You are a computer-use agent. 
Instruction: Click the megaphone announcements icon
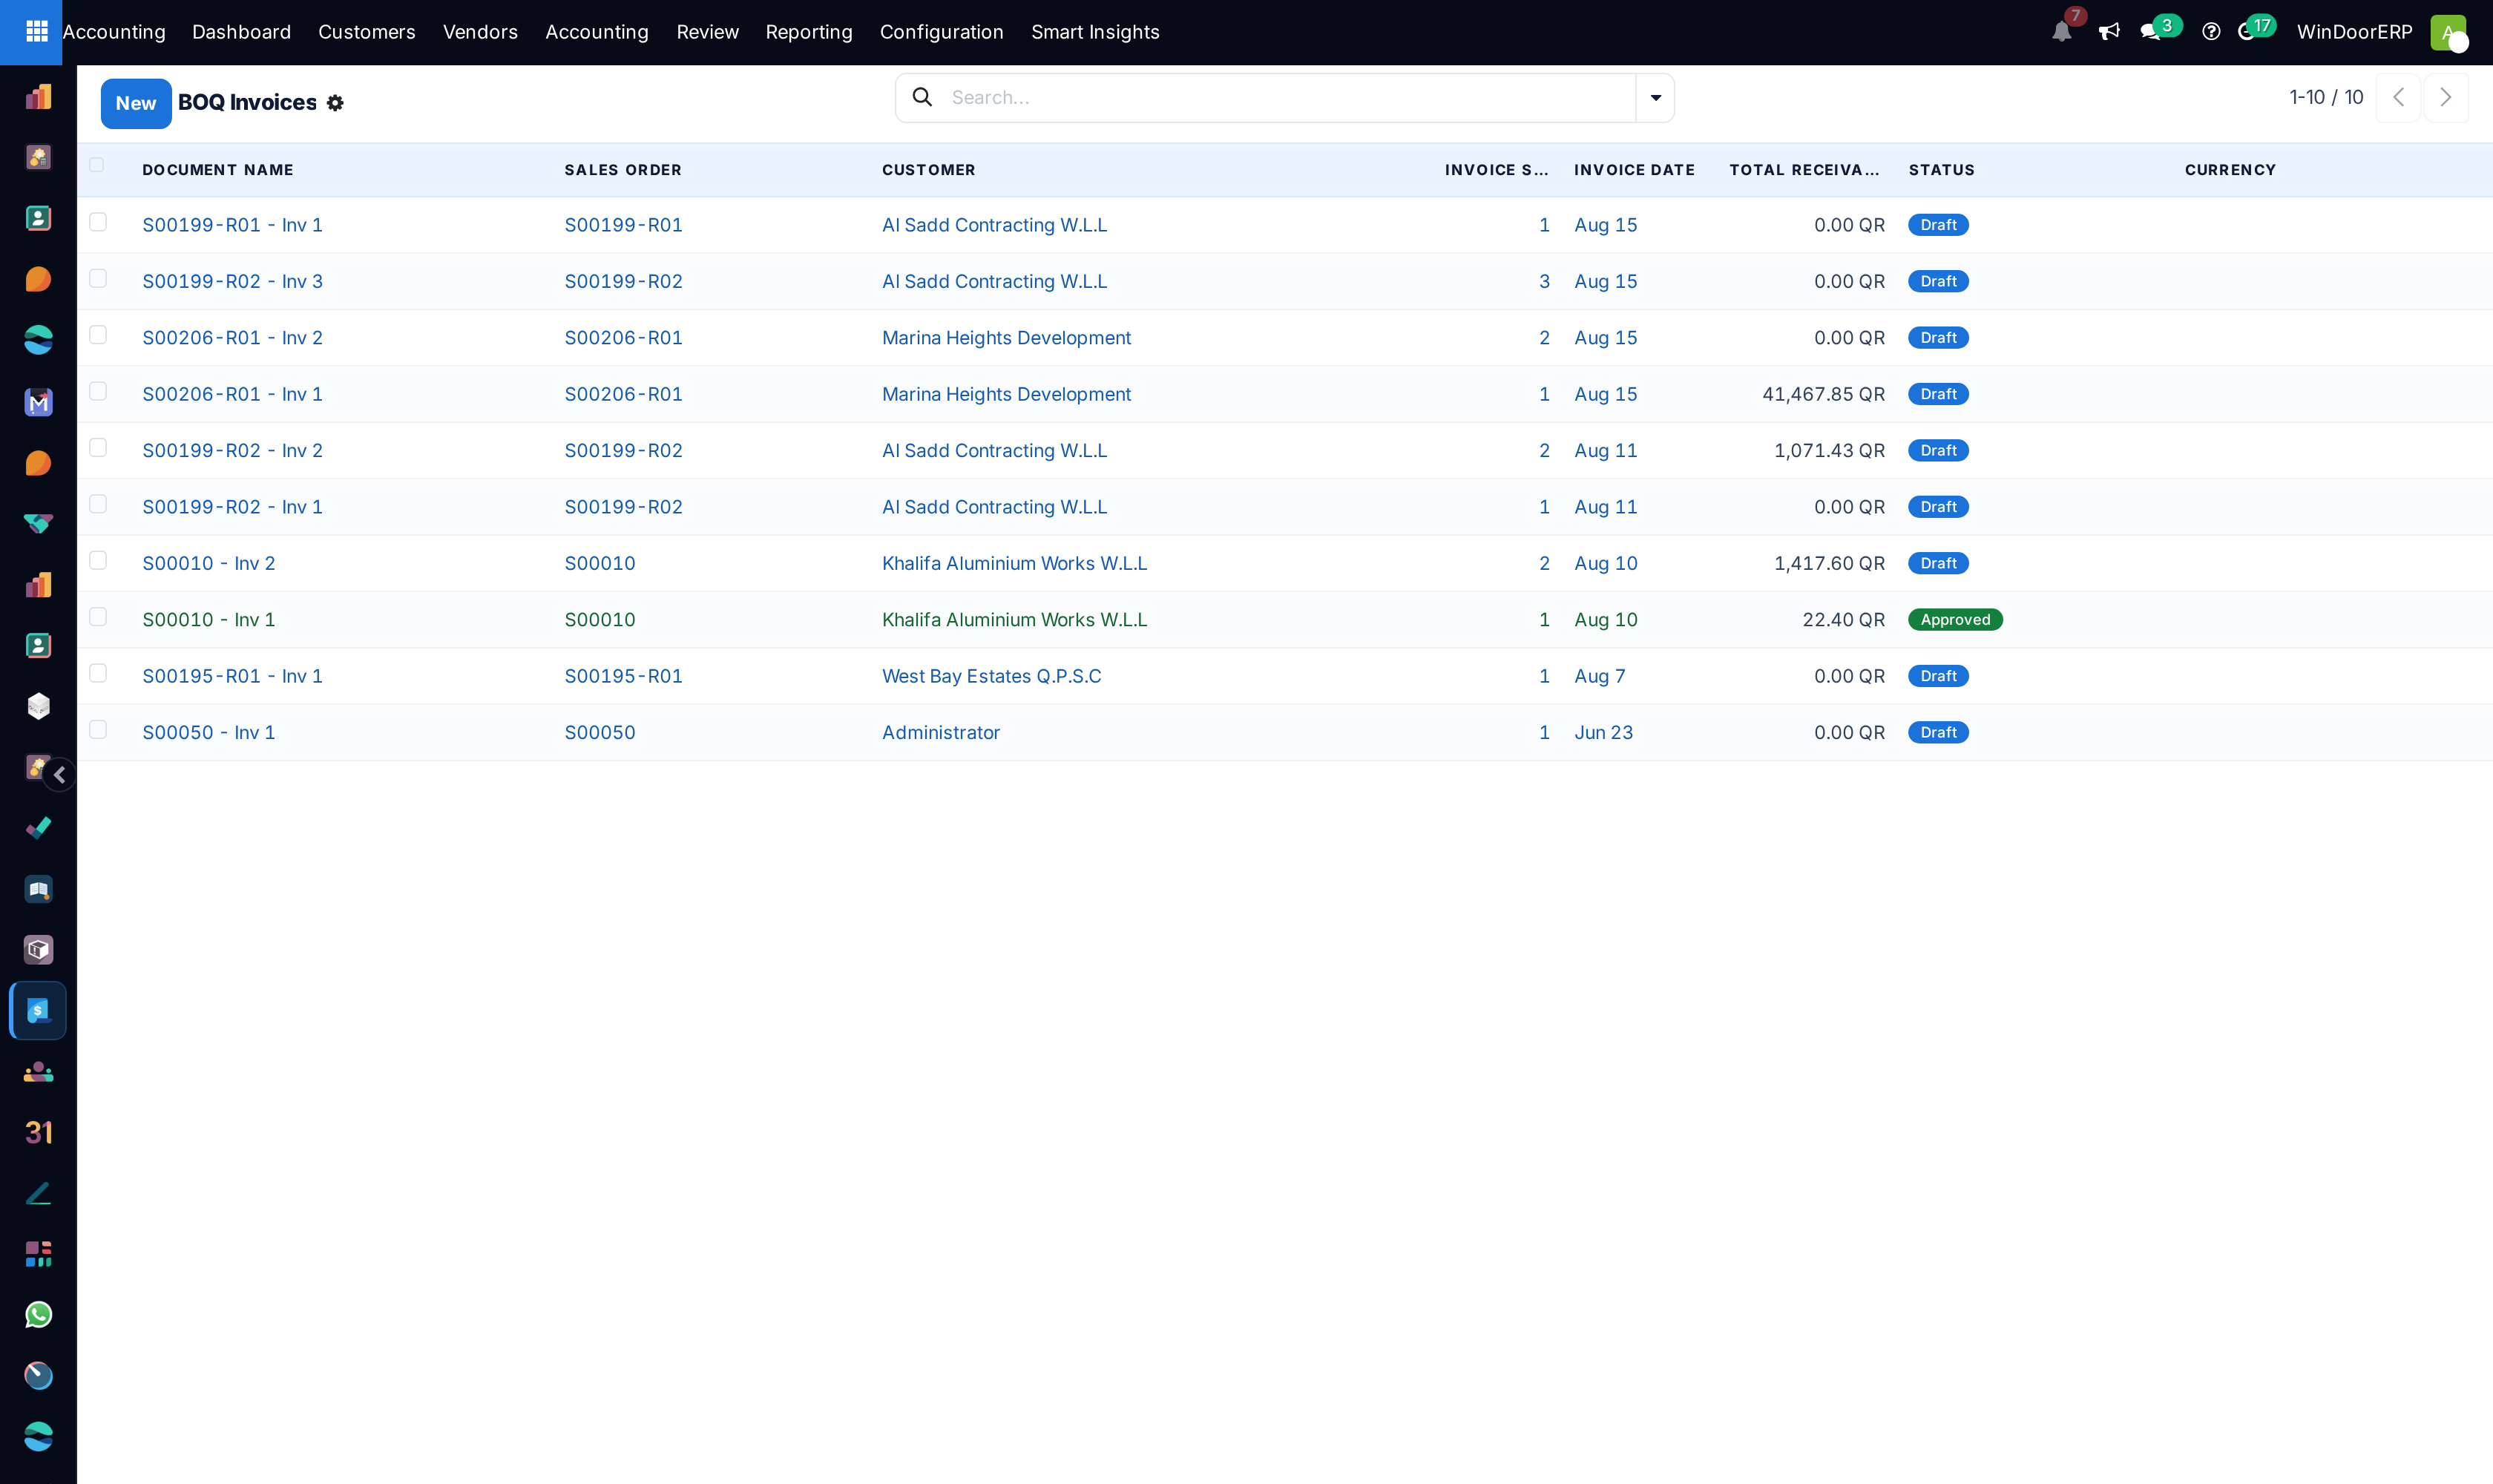[x=2109, y=32]
